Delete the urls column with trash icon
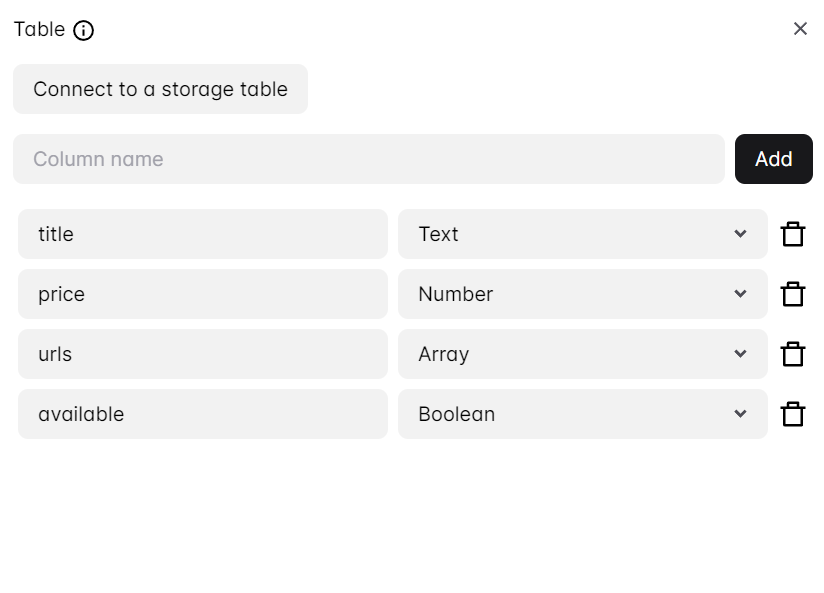Screen dimensions: 824x593 [x=793, y=354]
